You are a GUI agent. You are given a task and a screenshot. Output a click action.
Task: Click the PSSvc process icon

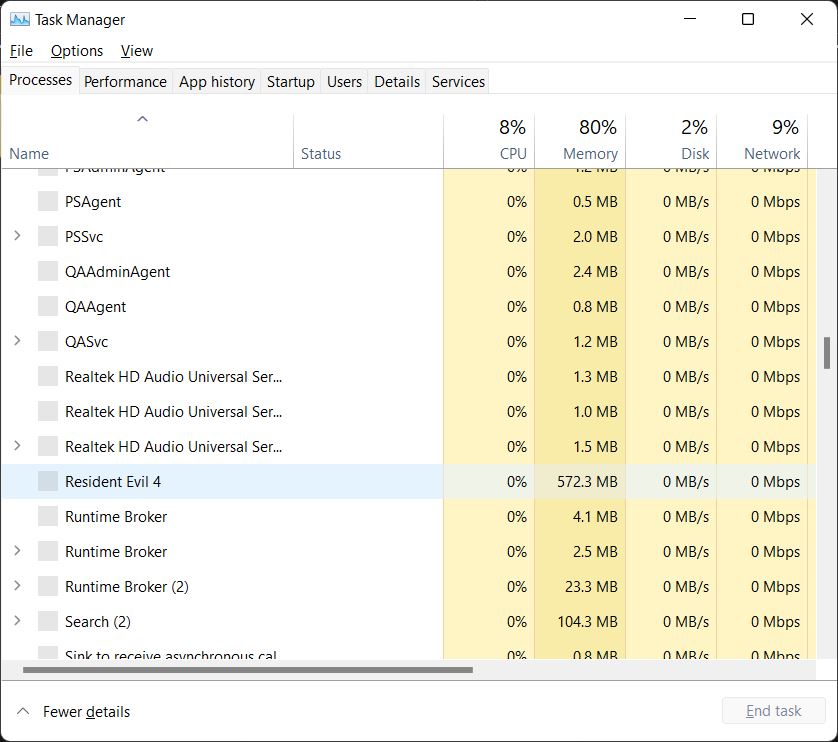coord(48,237)
